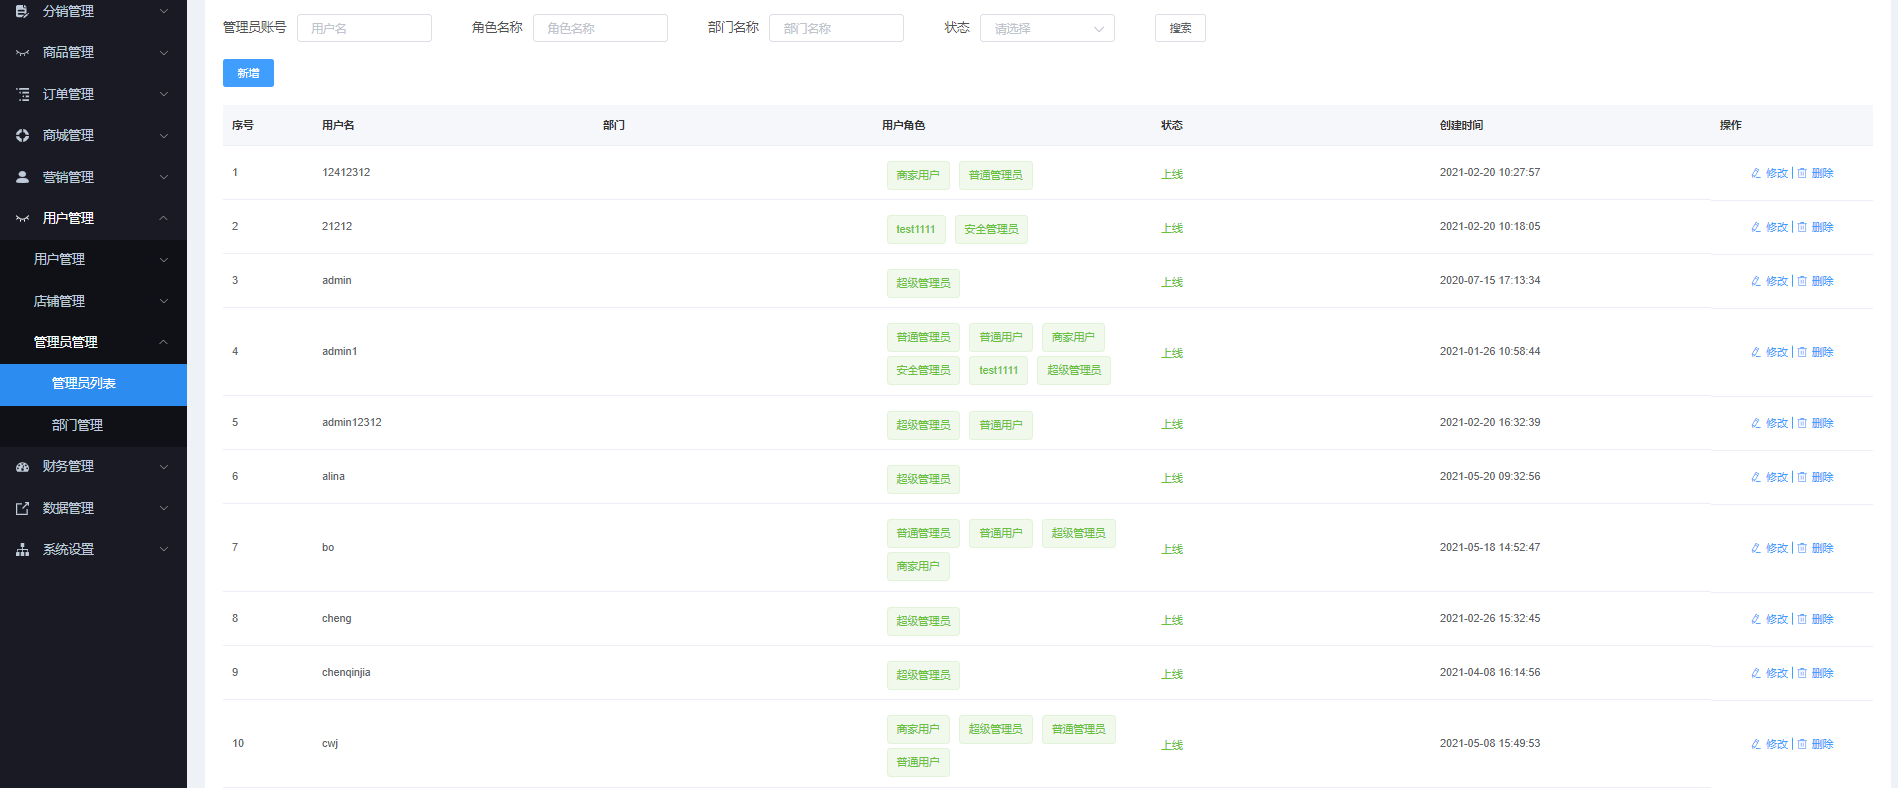This screenshot has width=1898, height=788.
Task: Focus the 管理员账号 username input field
Action: 364,28
